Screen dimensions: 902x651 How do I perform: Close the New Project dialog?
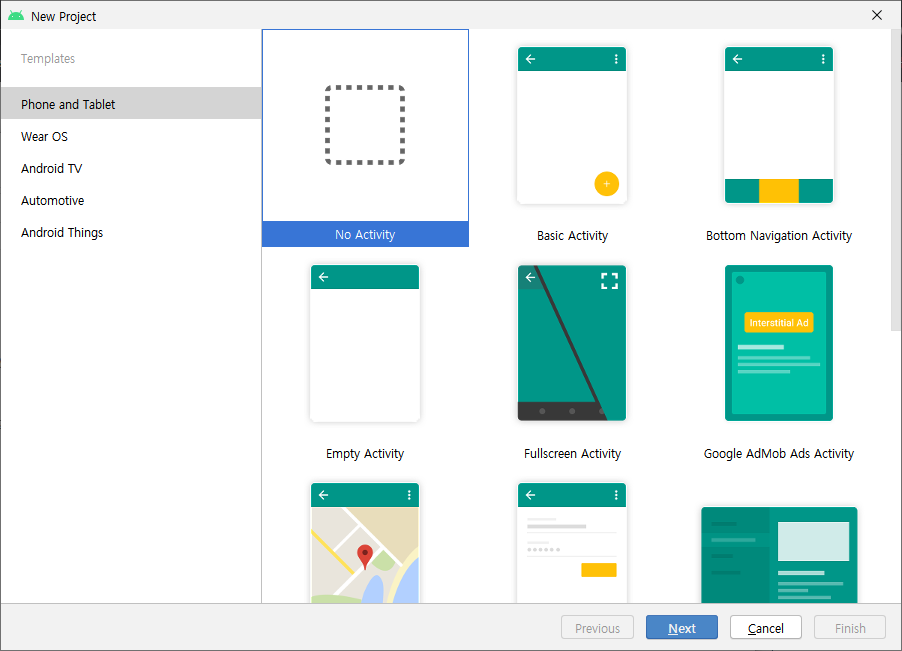pos(877,16)
